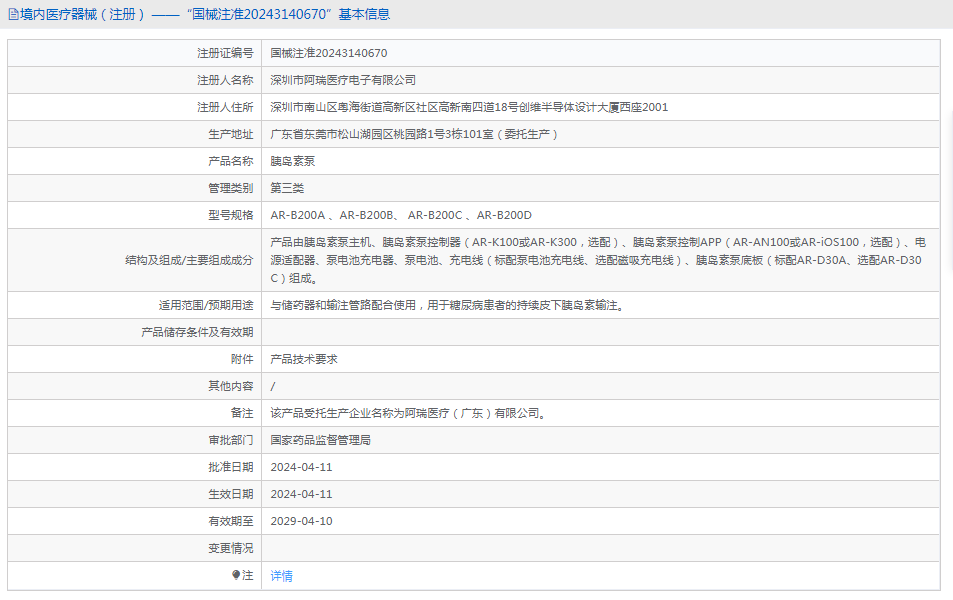953x600 pixels.
Task: Click the 批准日期 row label
Action: tap(230, 467)
